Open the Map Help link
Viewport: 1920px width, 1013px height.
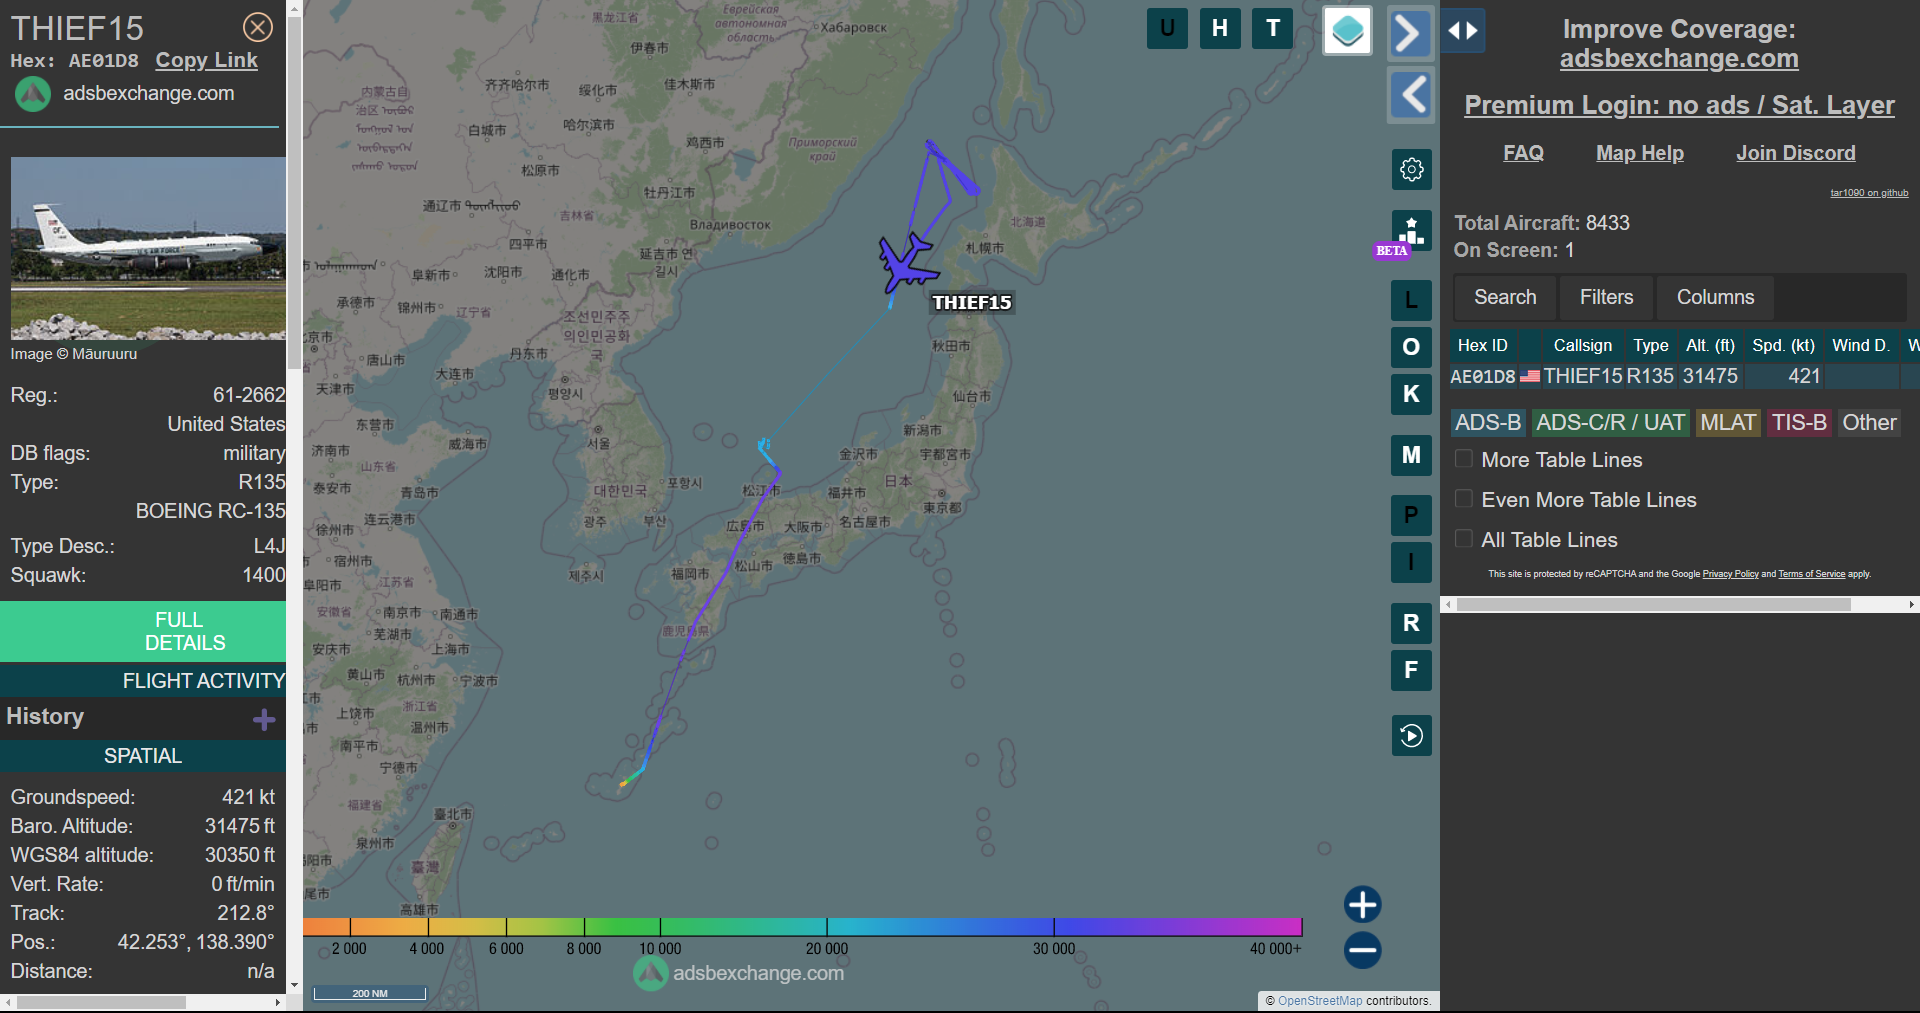[x=1640, y=153]
